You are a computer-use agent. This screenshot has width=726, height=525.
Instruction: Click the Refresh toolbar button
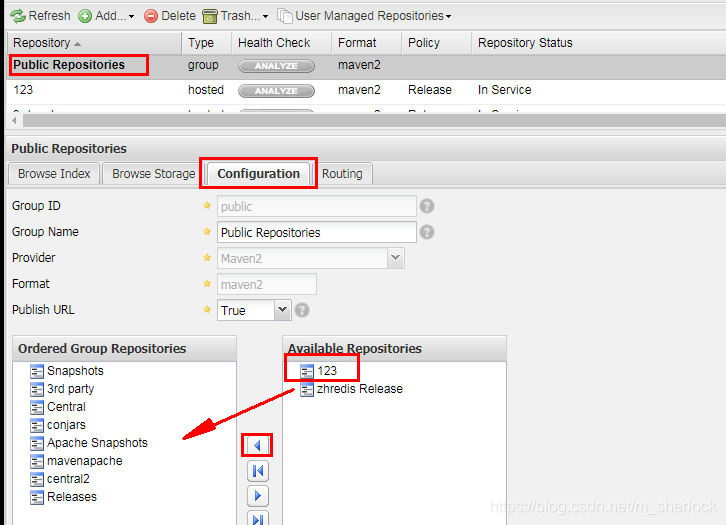tap(40, 16)
